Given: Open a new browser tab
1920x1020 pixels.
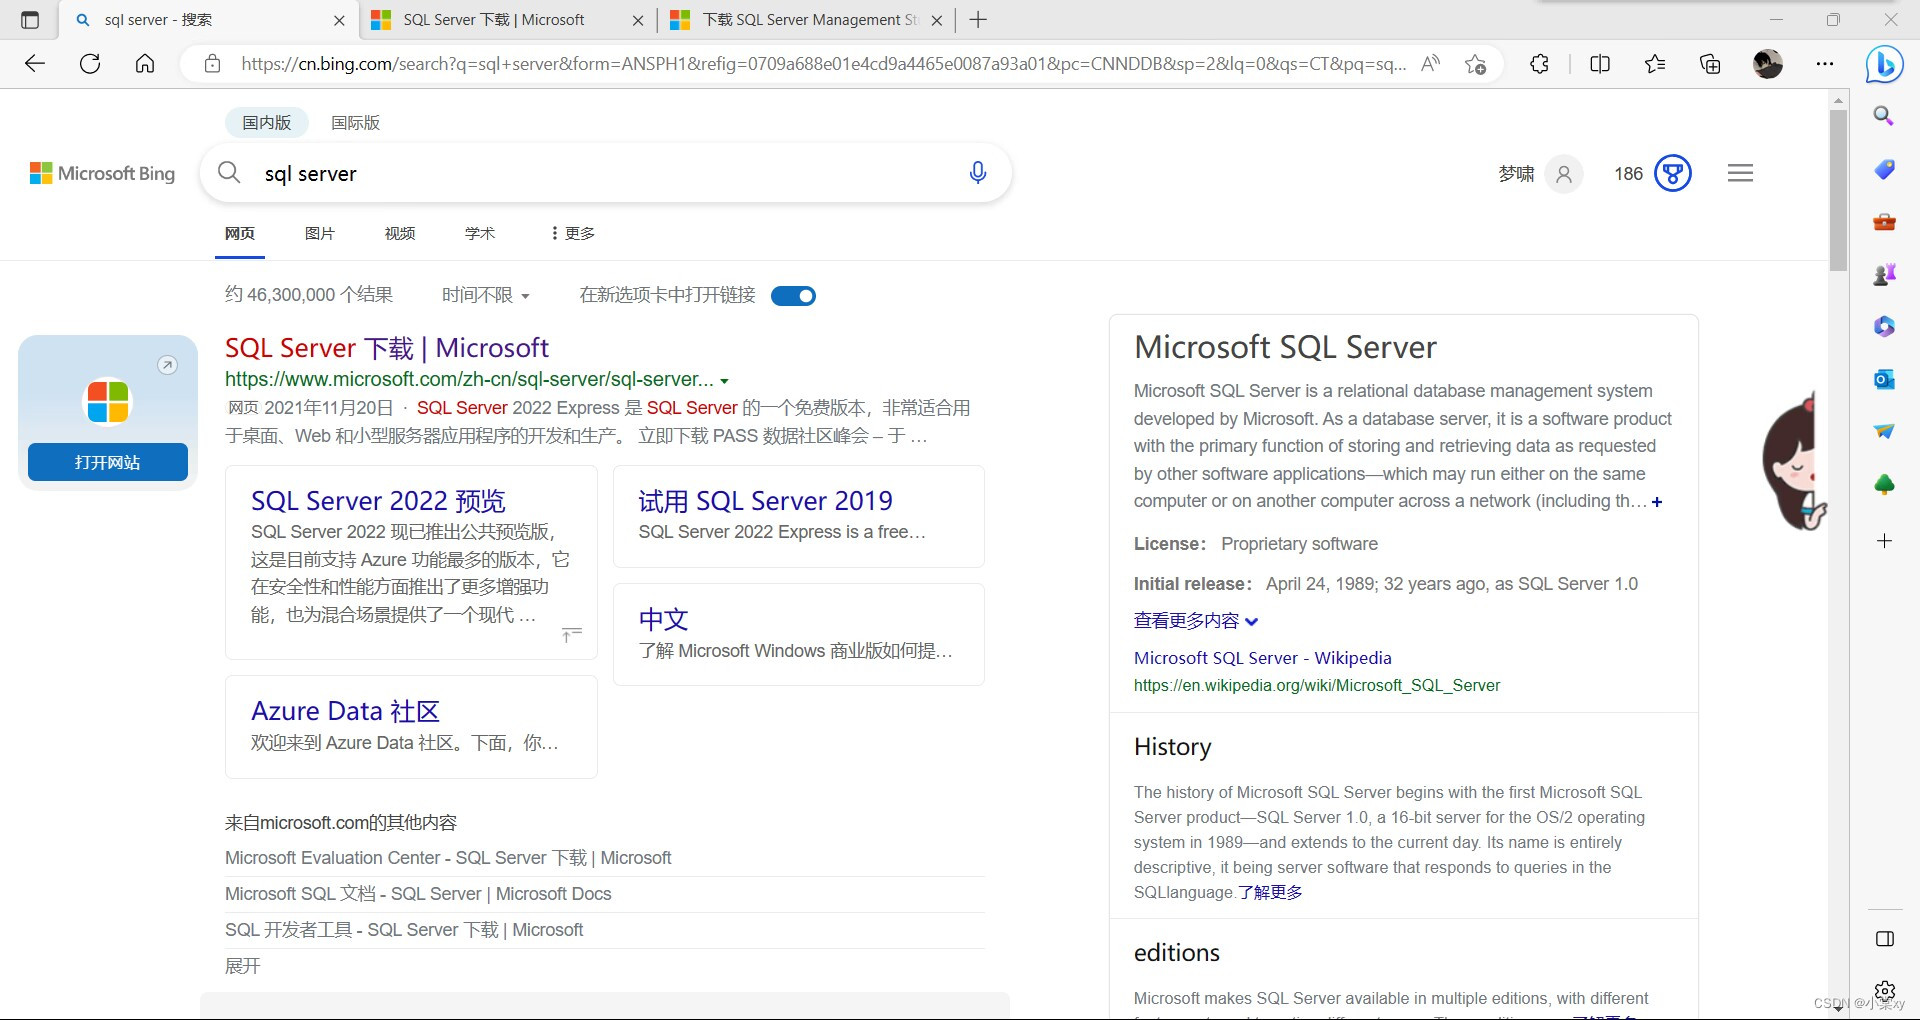Looking at the screenshot, I should (979, 20).
